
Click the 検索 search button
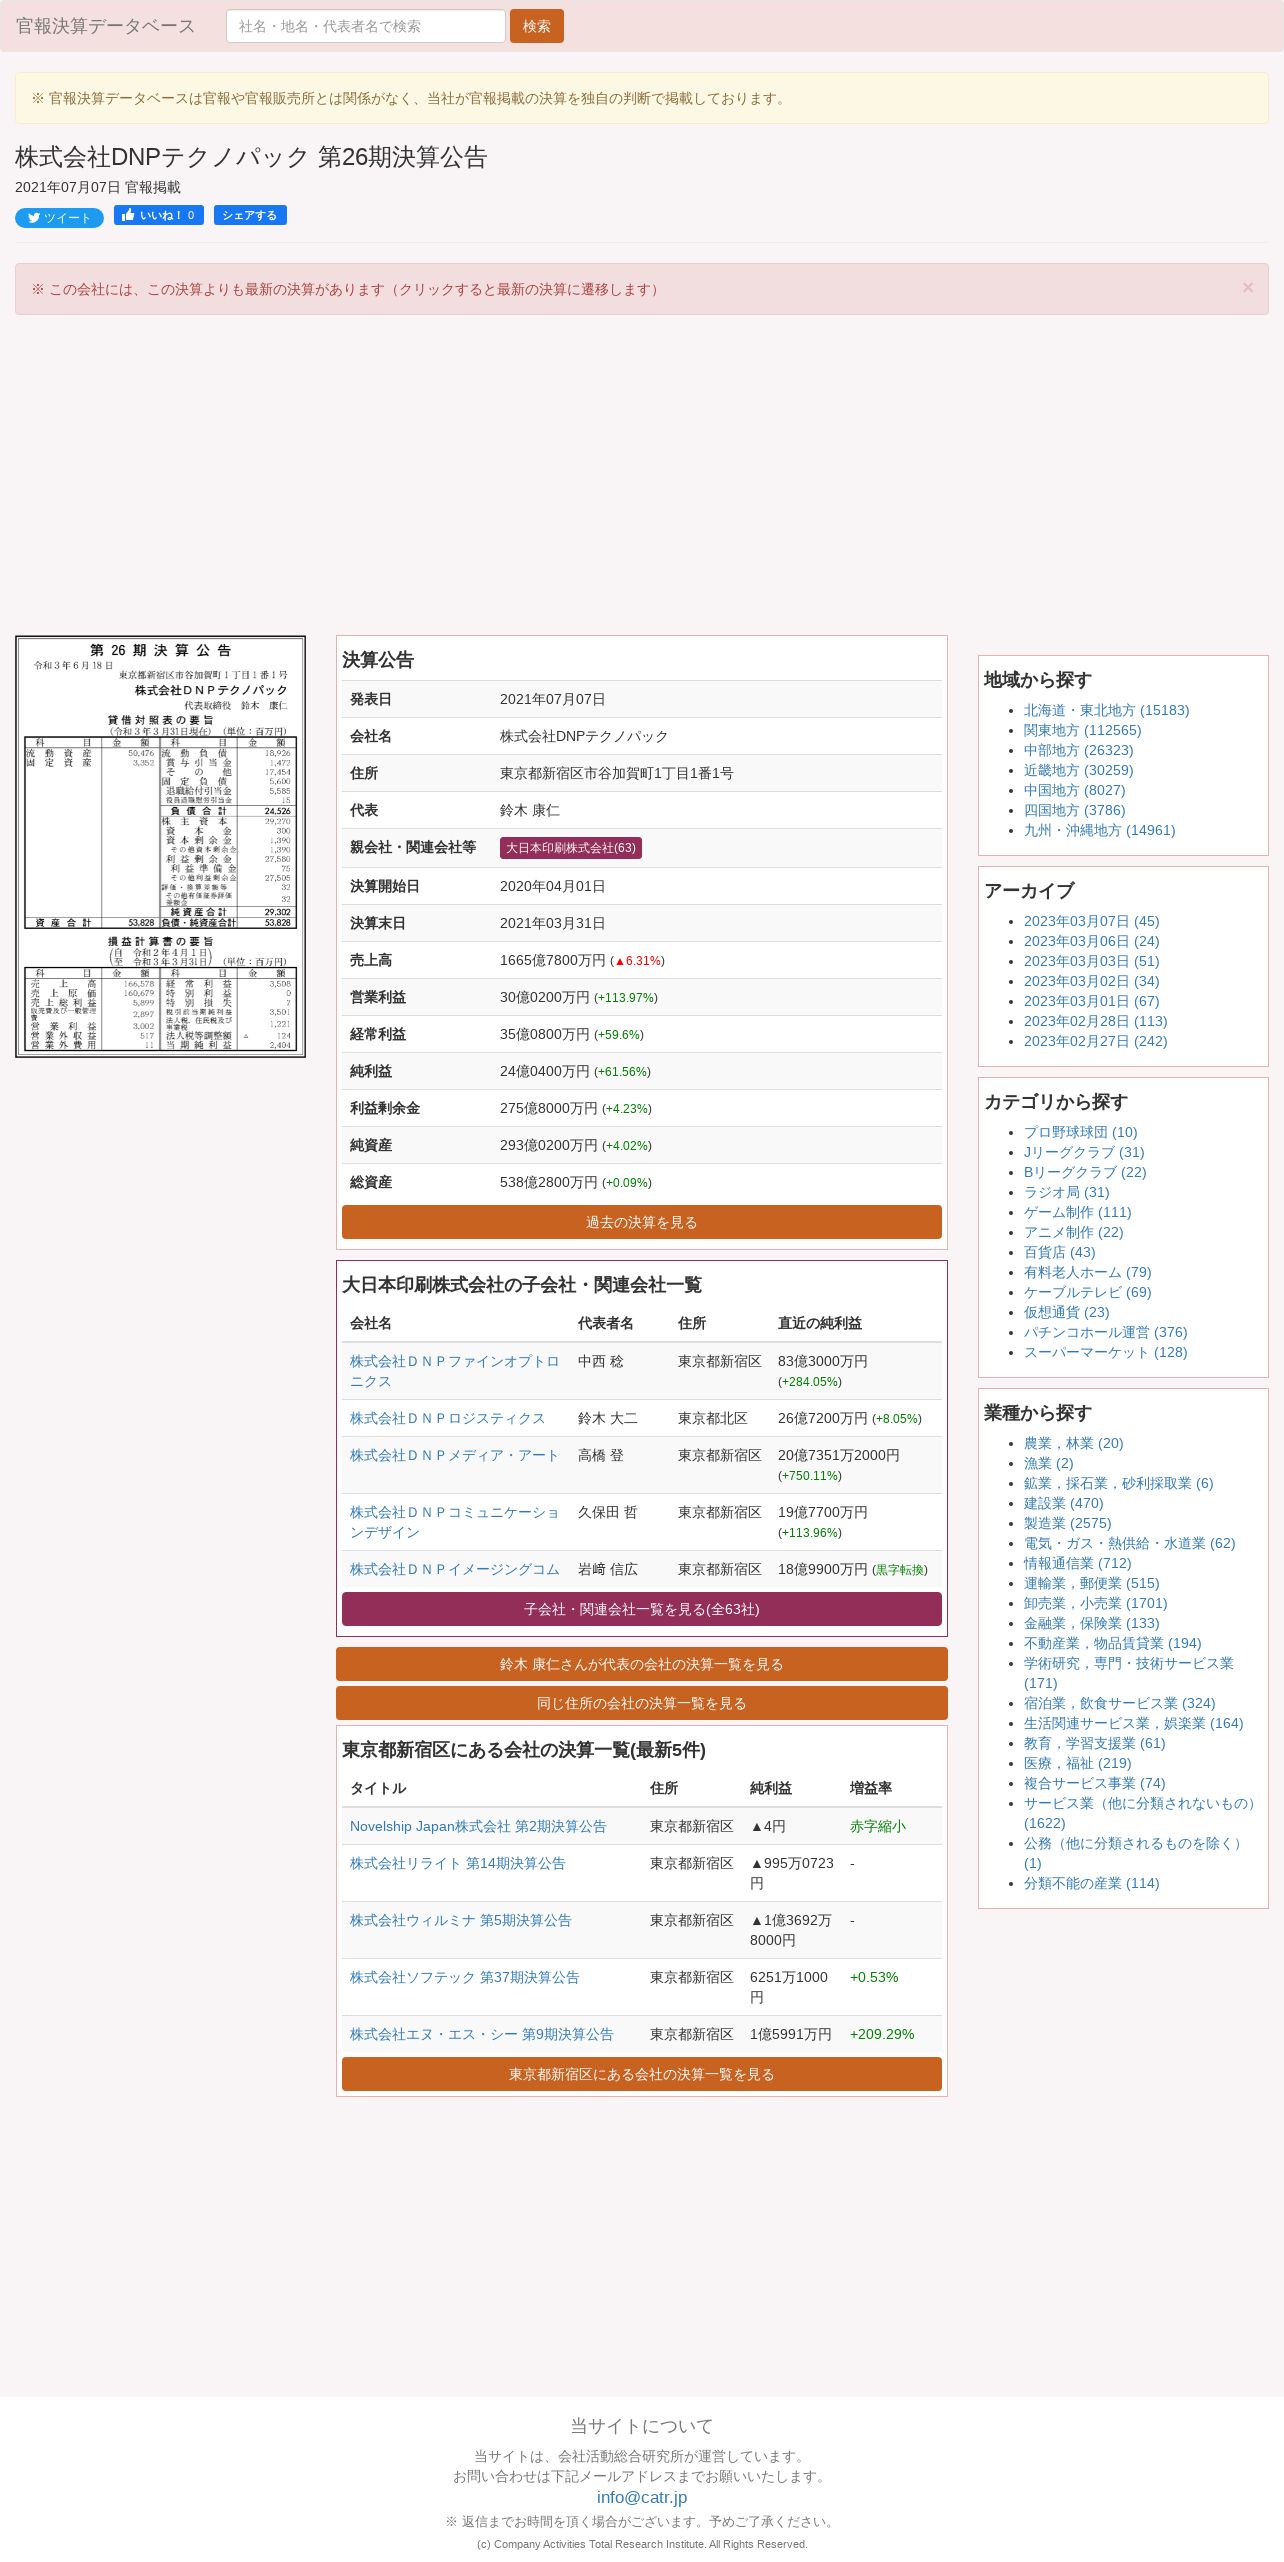[537, 26]
